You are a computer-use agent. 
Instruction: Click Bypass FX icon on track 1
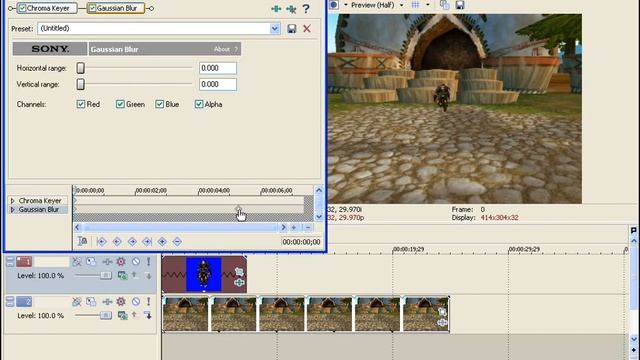77,262
